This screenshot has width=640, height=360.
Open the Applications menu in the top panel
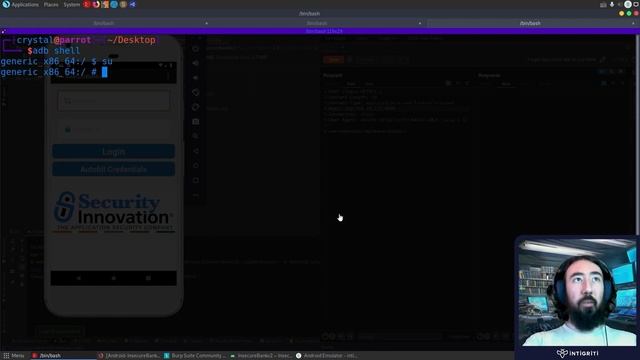(25, 4)
